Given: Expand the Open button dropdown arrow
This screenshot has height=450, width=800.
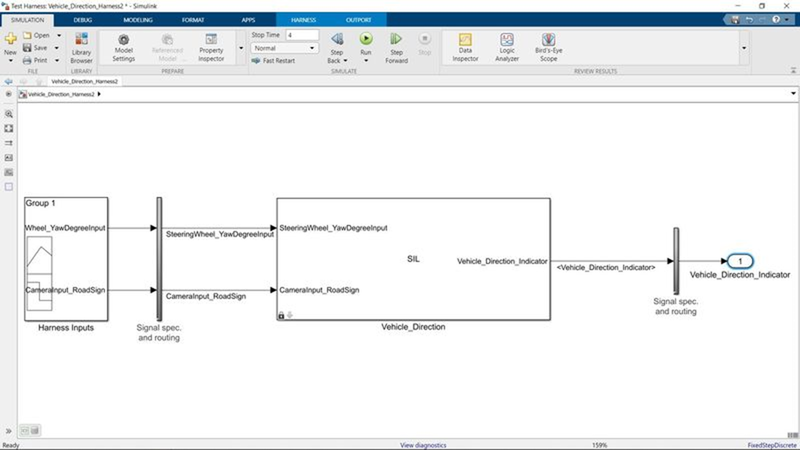Looking at the screenshot, I should pos(59,35).
